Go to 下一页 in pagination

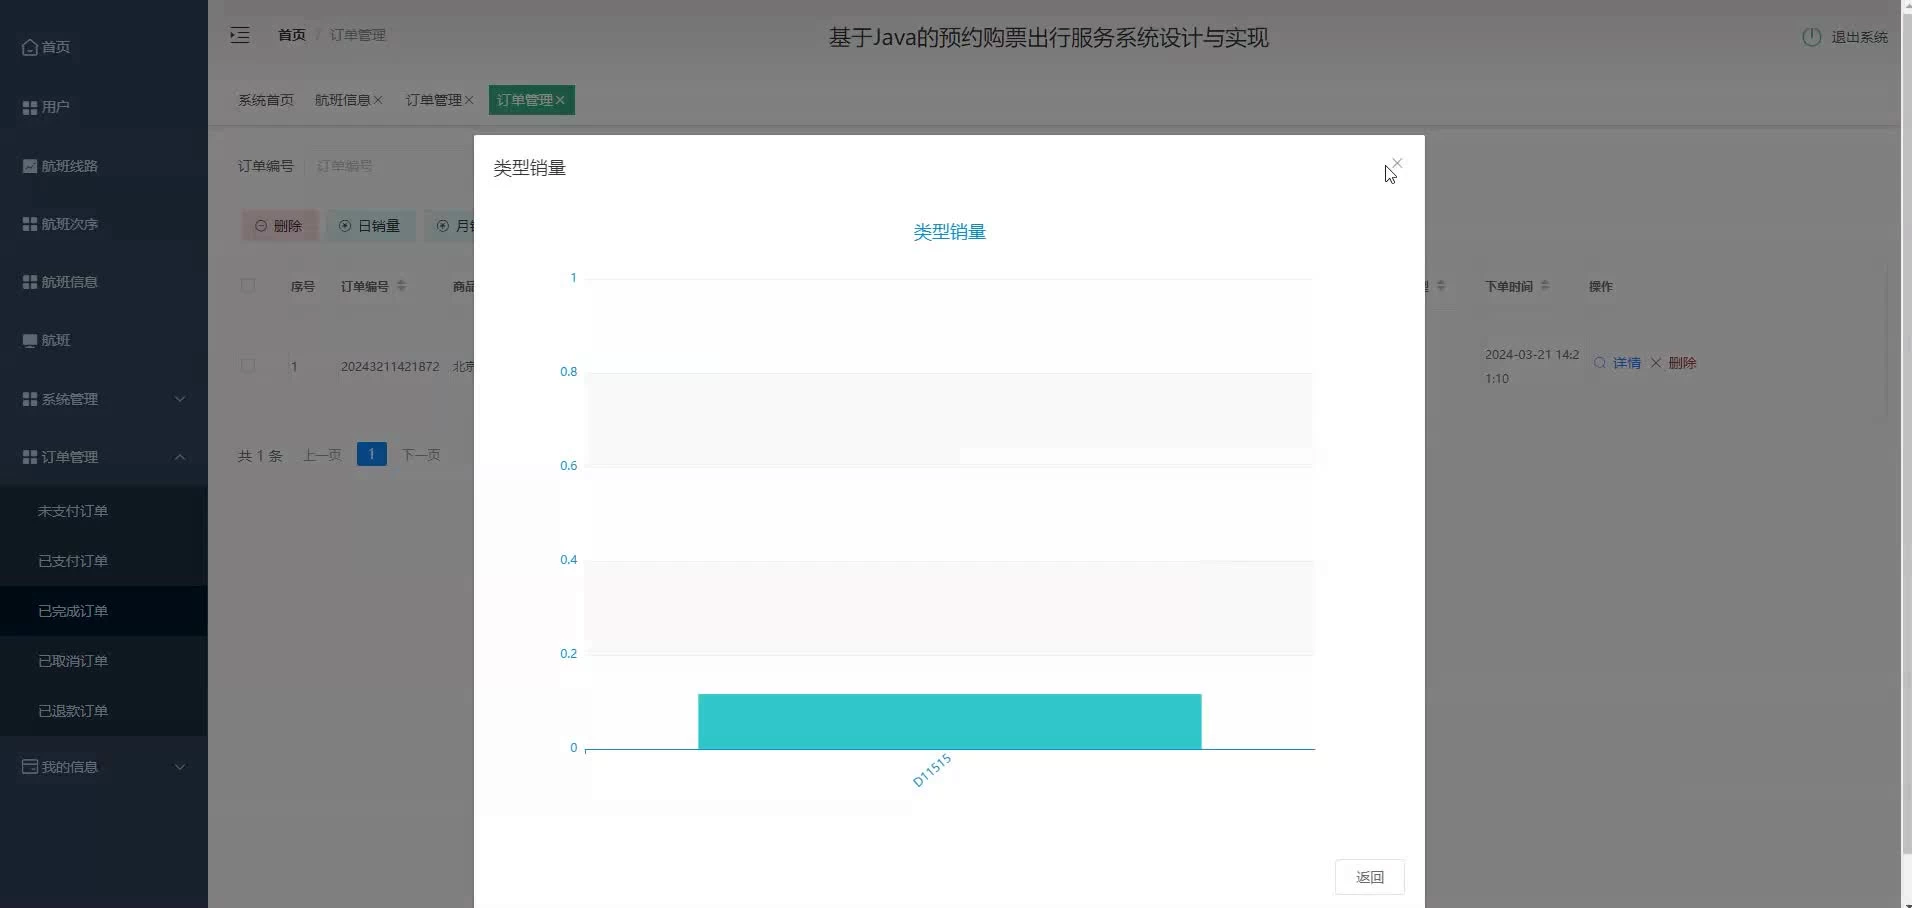(421, 455)
